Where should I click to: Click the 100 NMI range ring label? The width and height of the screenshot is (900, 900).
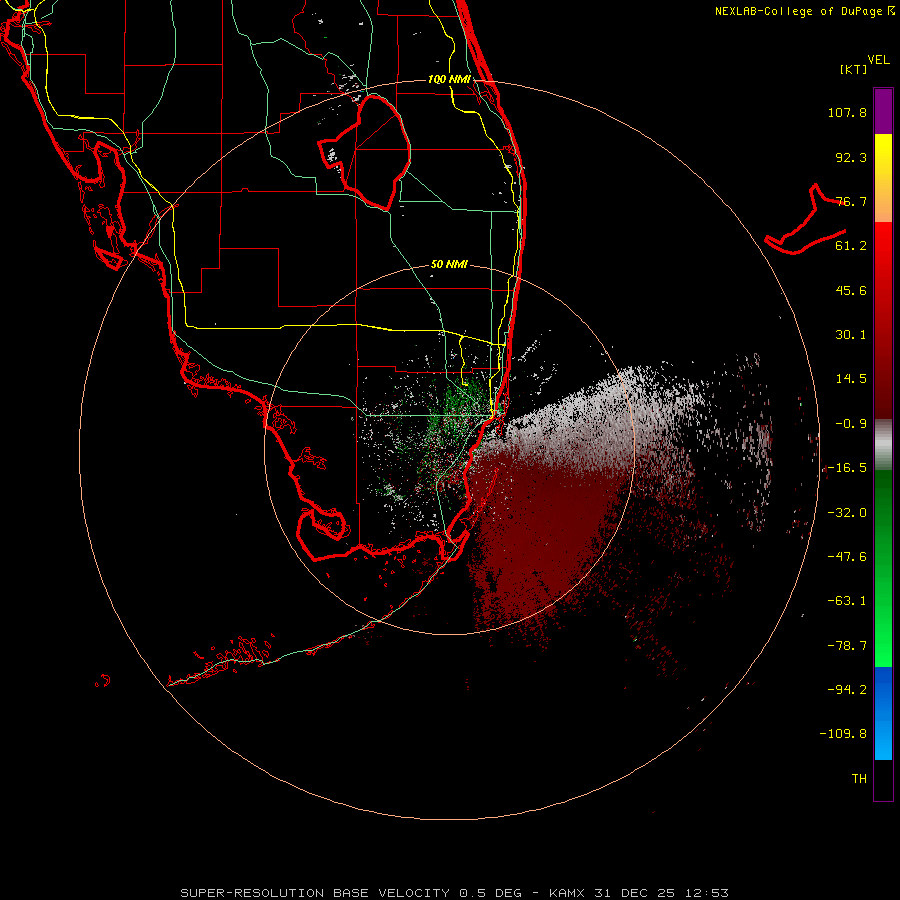click(x=449, y=79)
